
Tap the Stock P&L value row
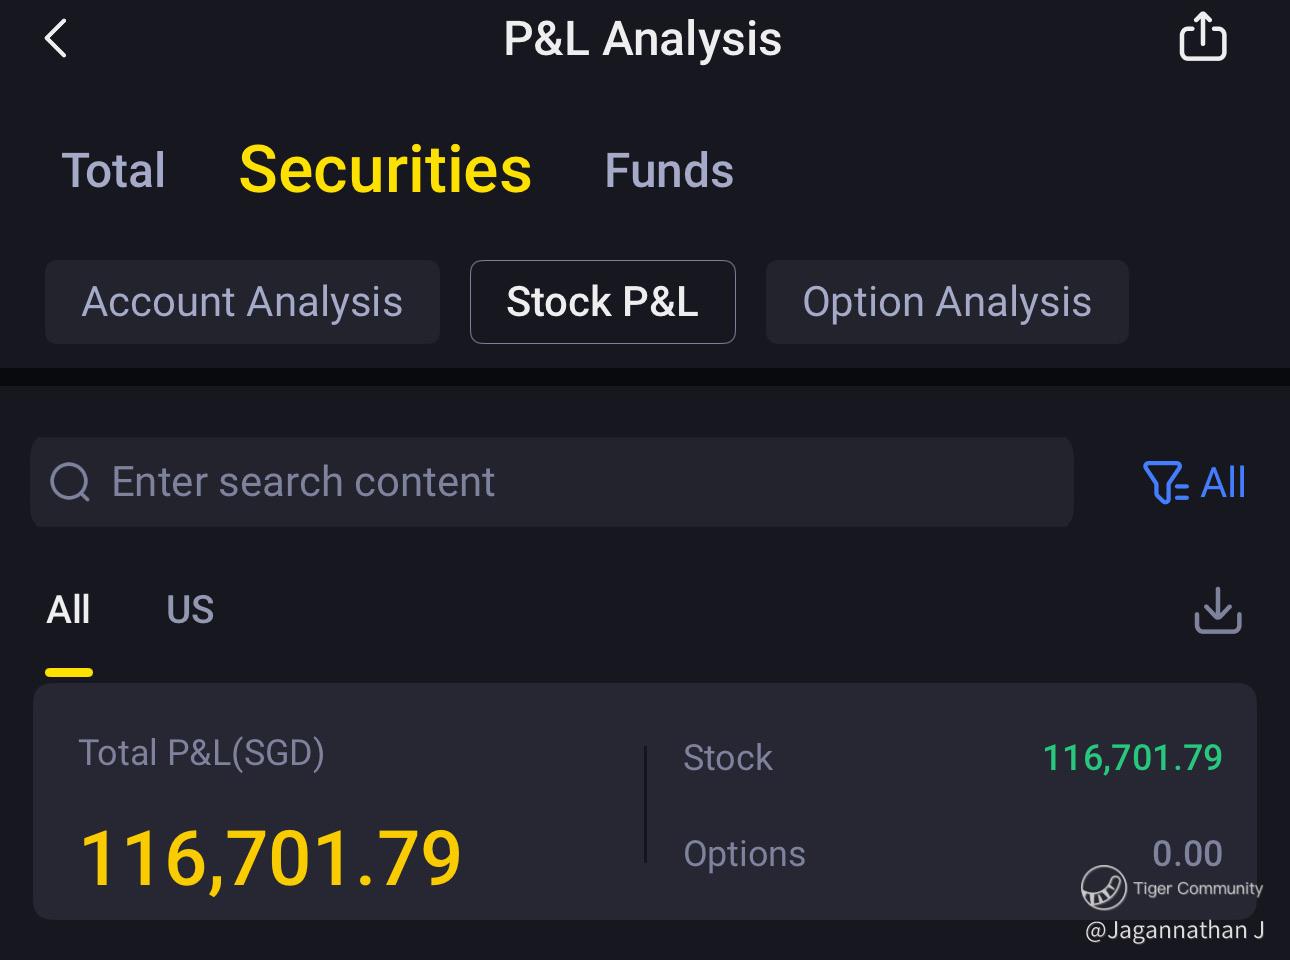pyautogui.click(x=952, y=758)
